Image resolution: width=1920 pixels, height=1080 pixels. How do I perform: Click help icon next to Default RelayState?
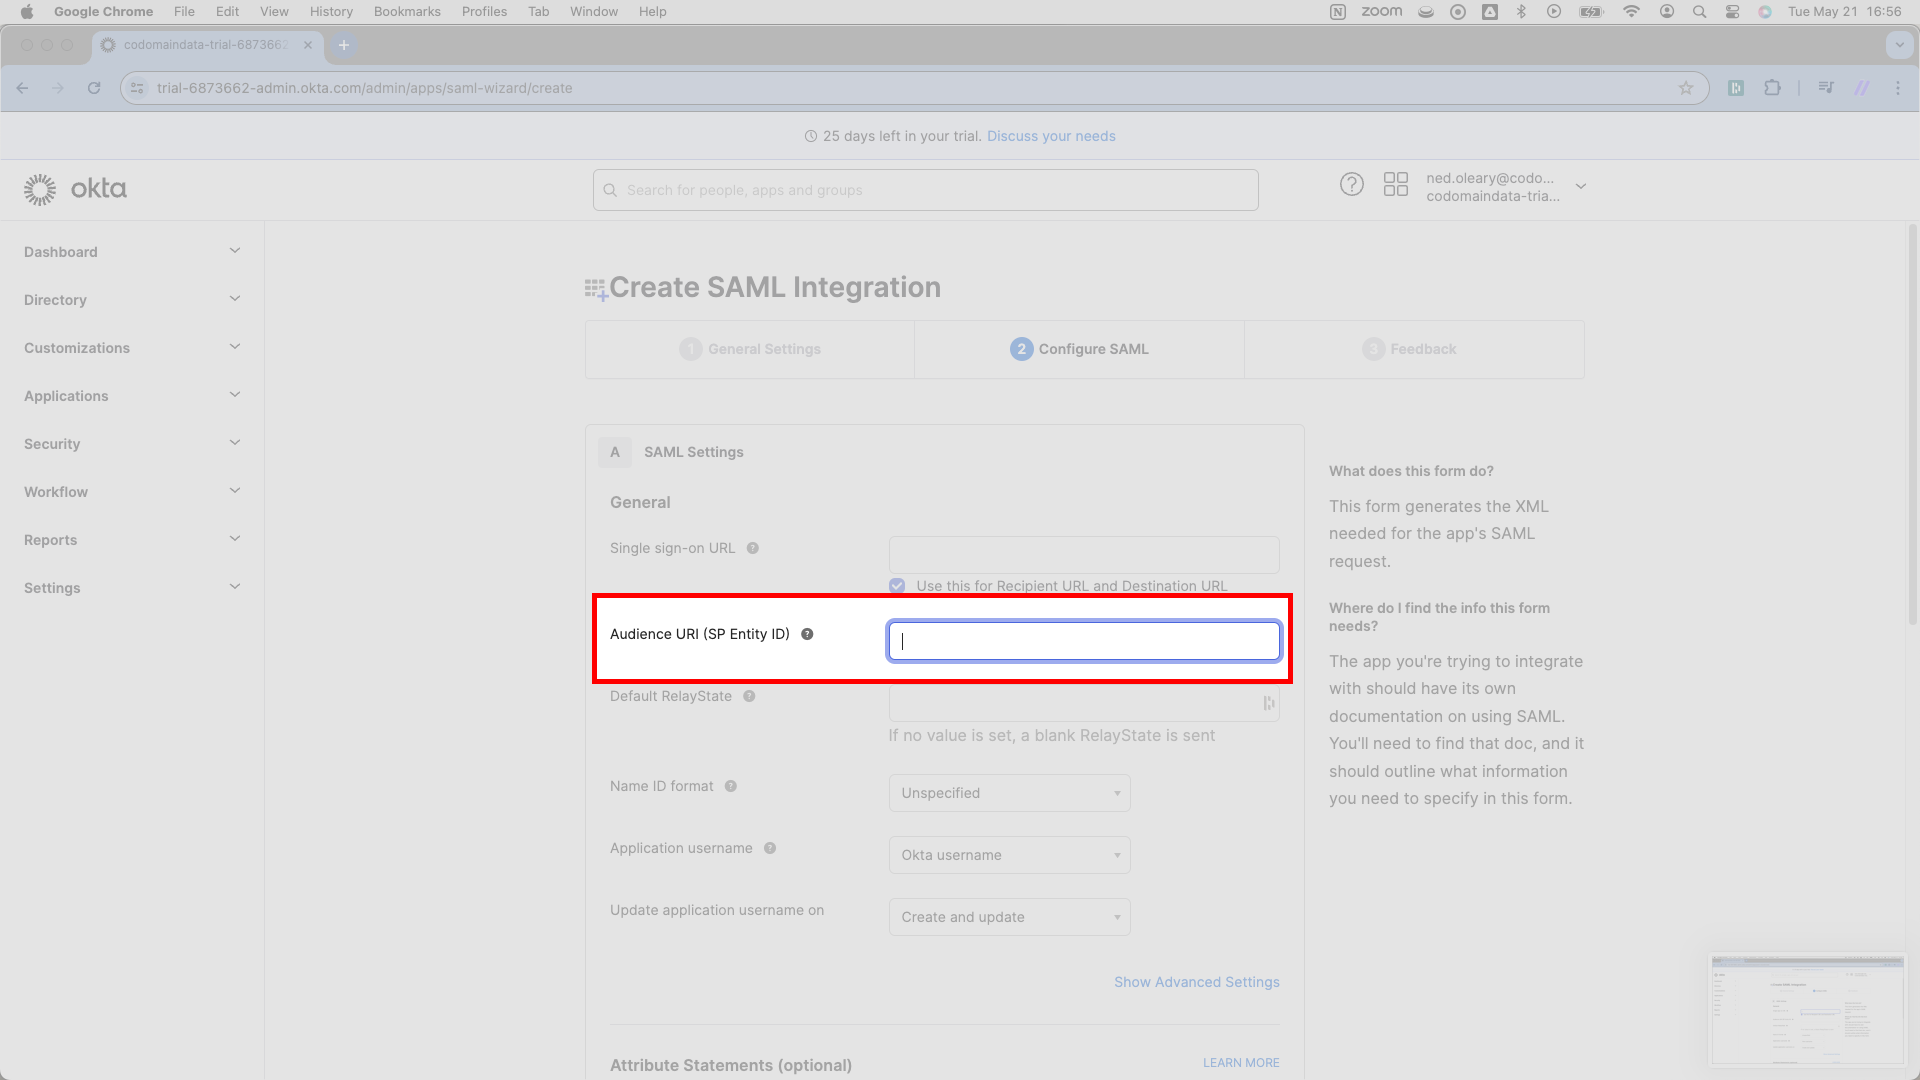749,696
